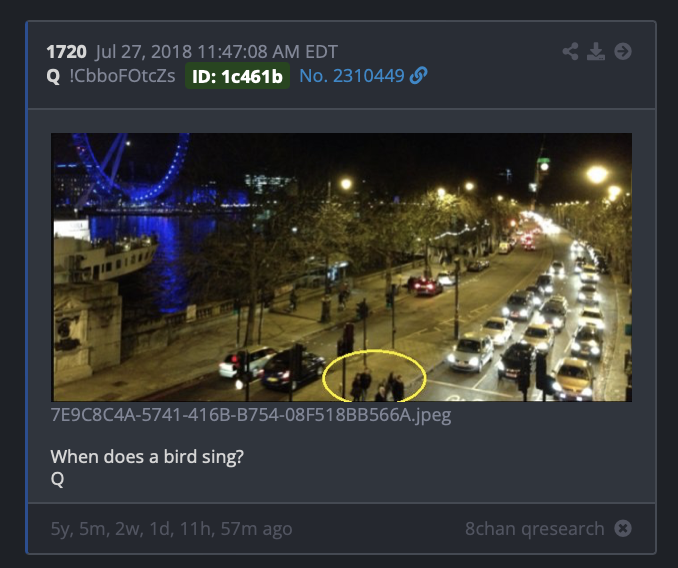Click the 7E9C8C4A jpeg filename
Viewport: 678px width, 568px height.
click(251, 415)
